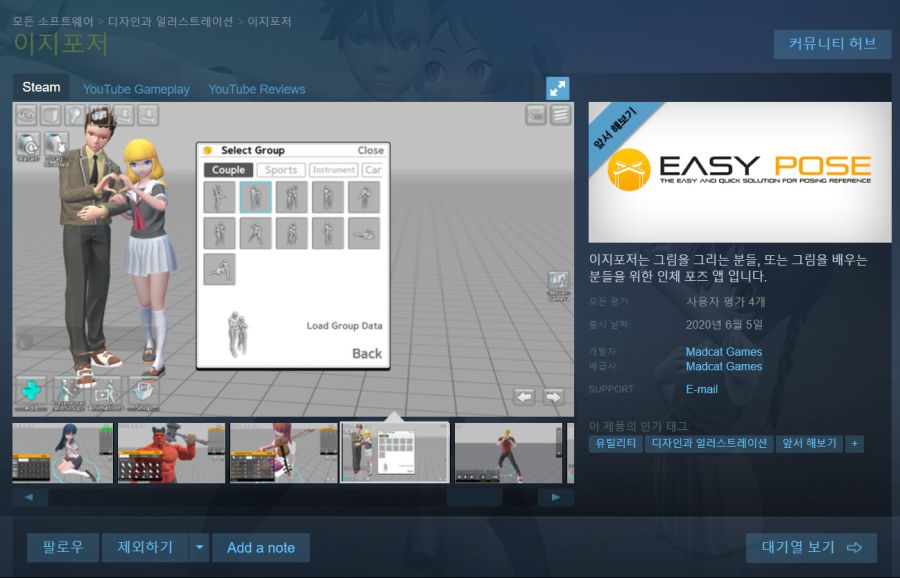
Task: Click thumbnail strip right scroll arrow
Action: click(556, 497)
